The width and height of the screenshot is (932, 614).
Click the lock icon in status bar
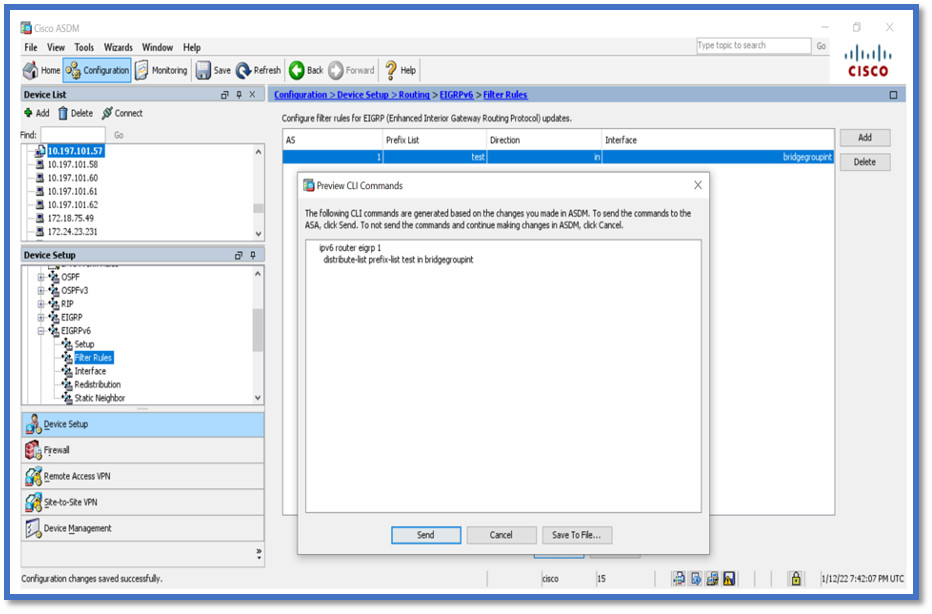(795, 578)
